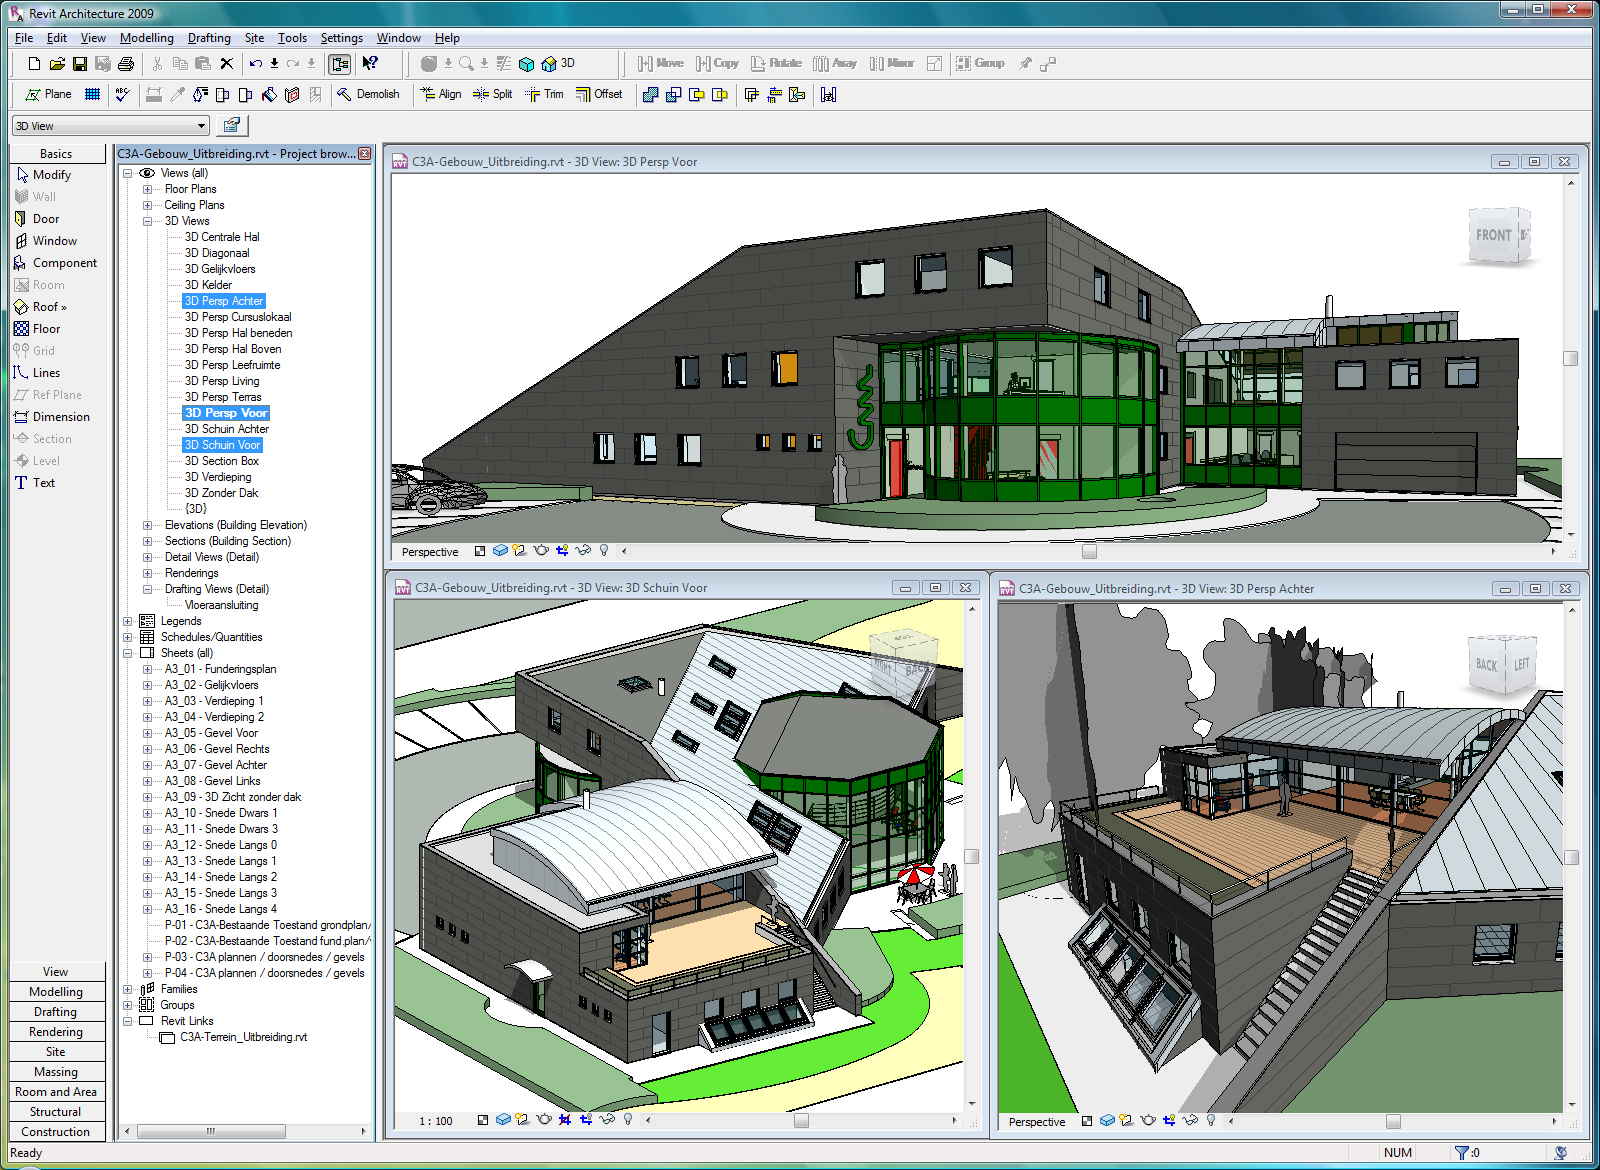Click the Split button
Viewport: 1600px width, 1170px height.
[492, 94]
